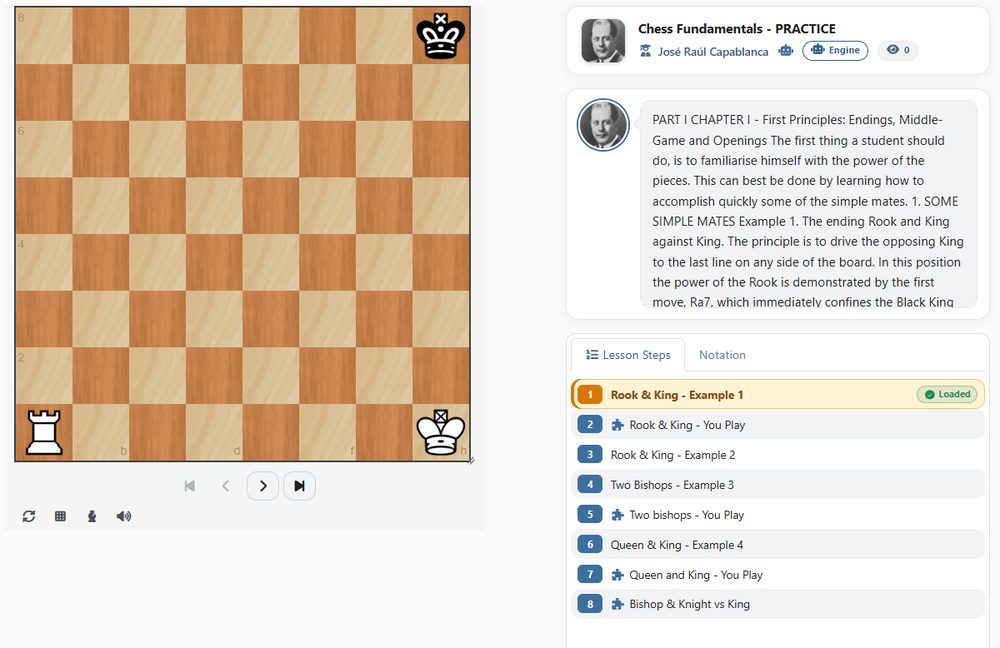
Task: Click the chess piece style icon
Action: (x=92, y=516)
